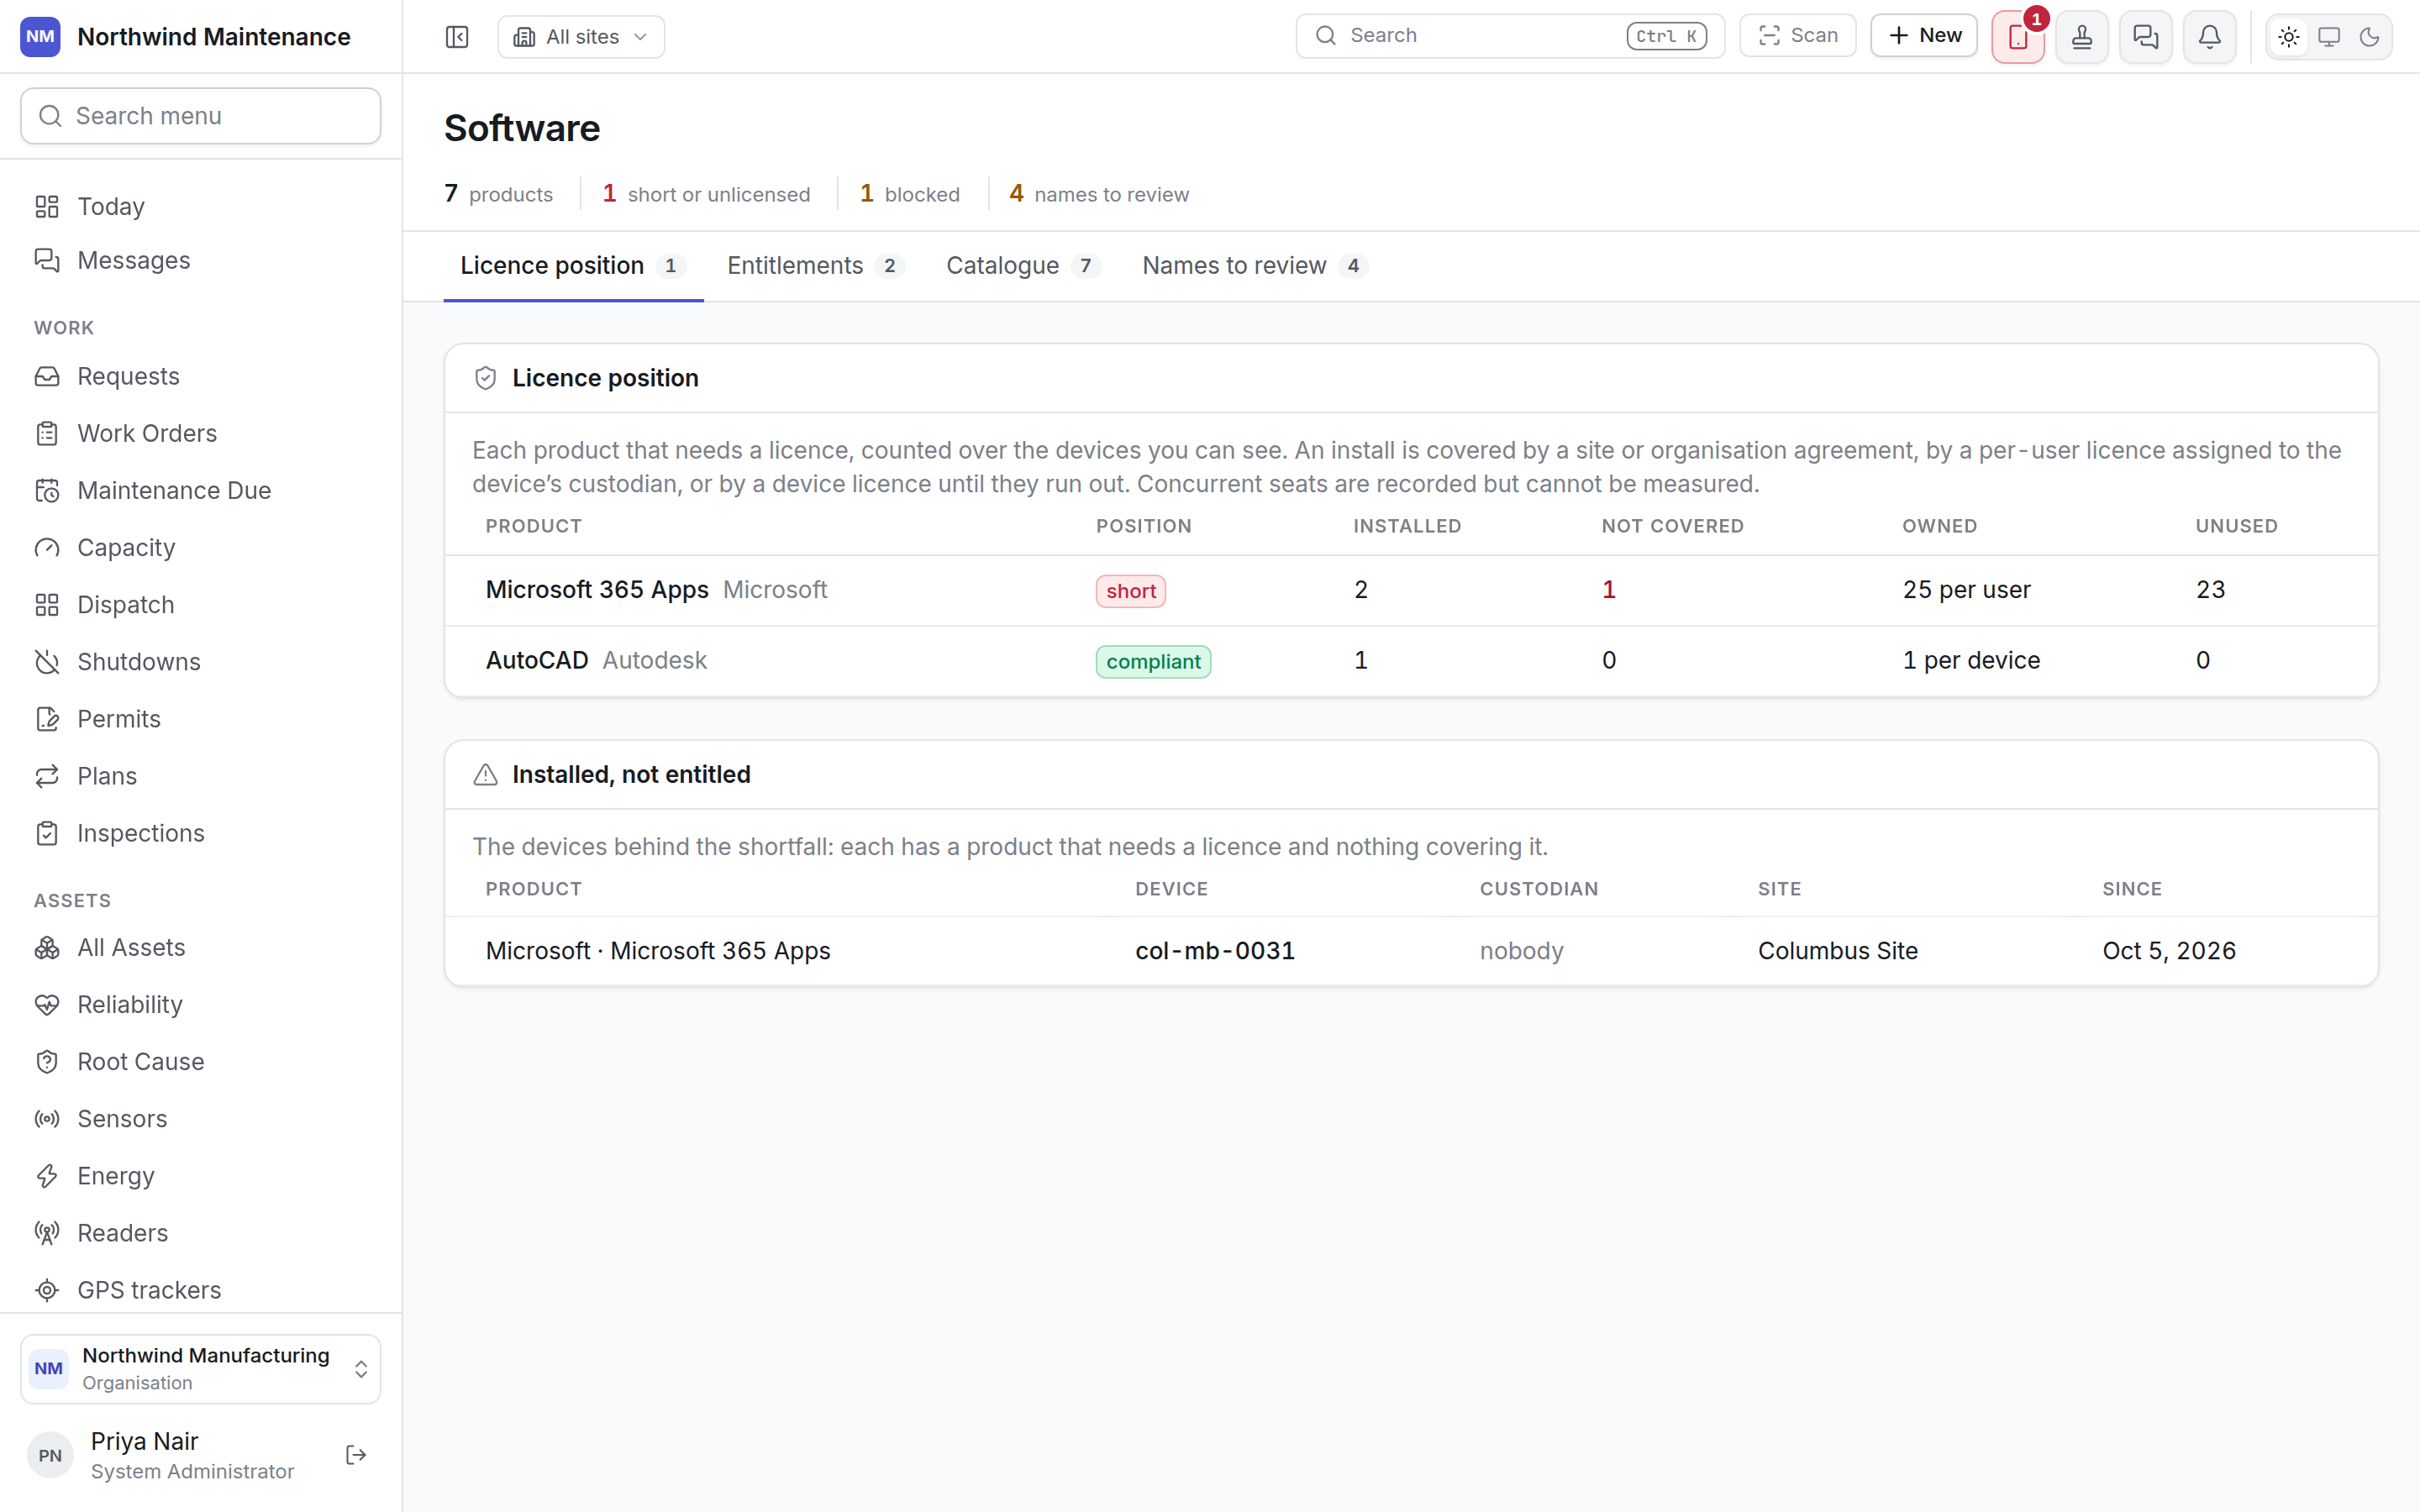Open Plans in the sidebar
The image size is (2420, 1512).
pos(201,776)
